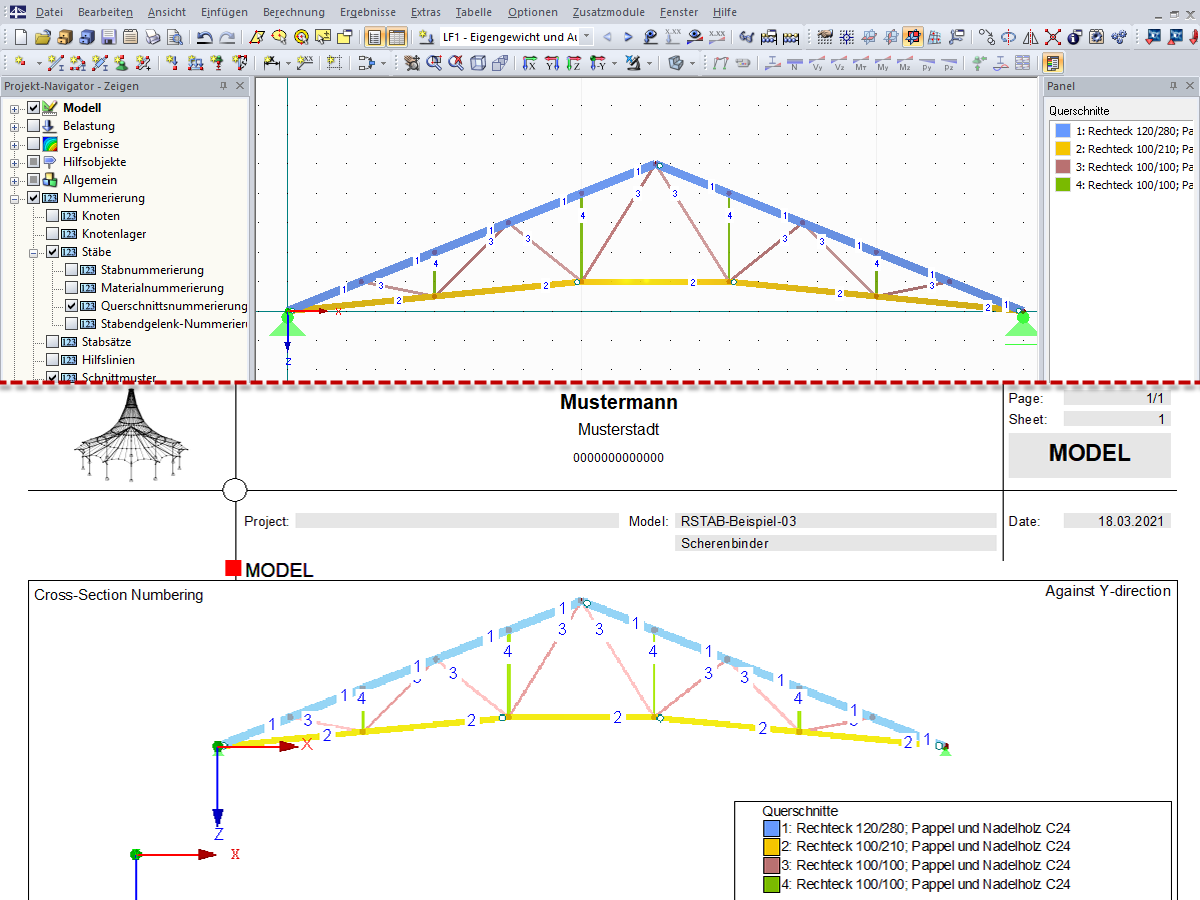Toggle the Project Navigator display icon
The width and height of the screenshot is (1200, 900).
[x=374, y=37]
